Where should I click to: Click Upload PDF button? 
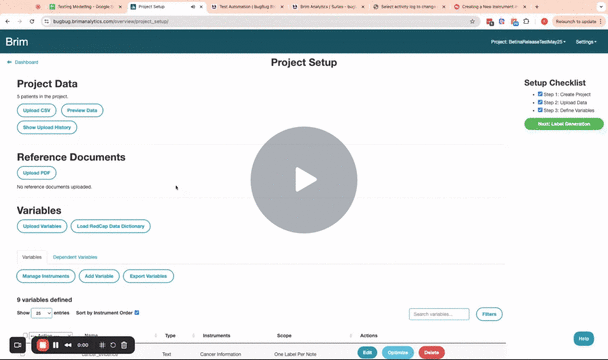pos(36,173)
